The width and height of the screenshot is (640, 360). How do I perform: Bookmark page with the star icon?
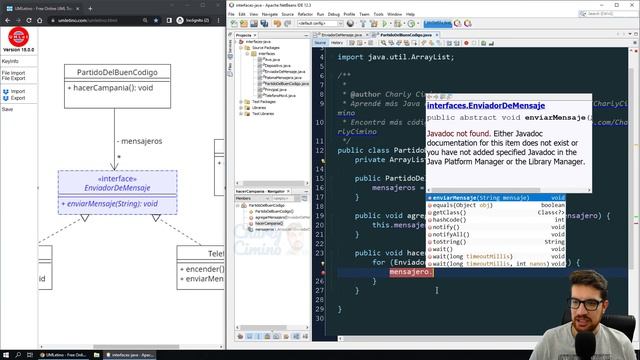click(156, 20)
